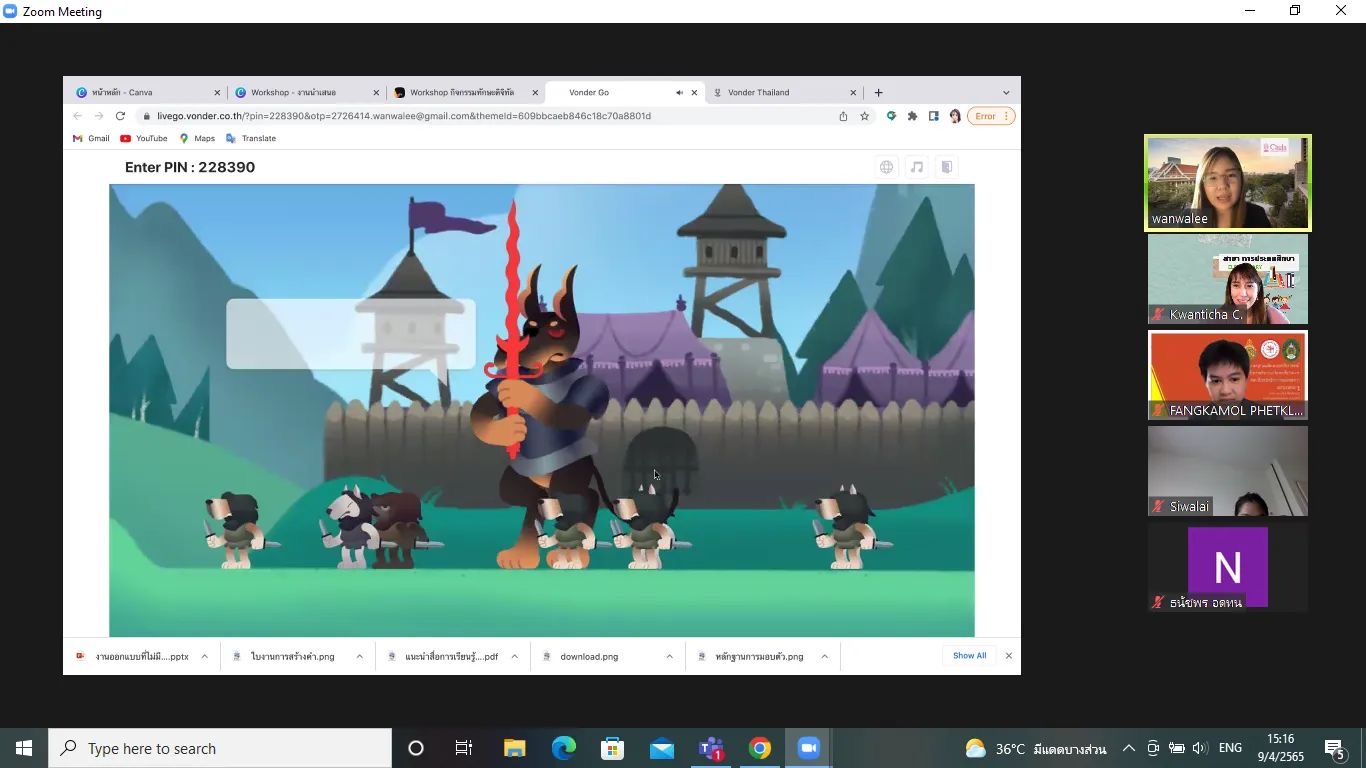Select wanwalee video thumbnail
The image size is (1366, 768).
[x=1228, y=183]
